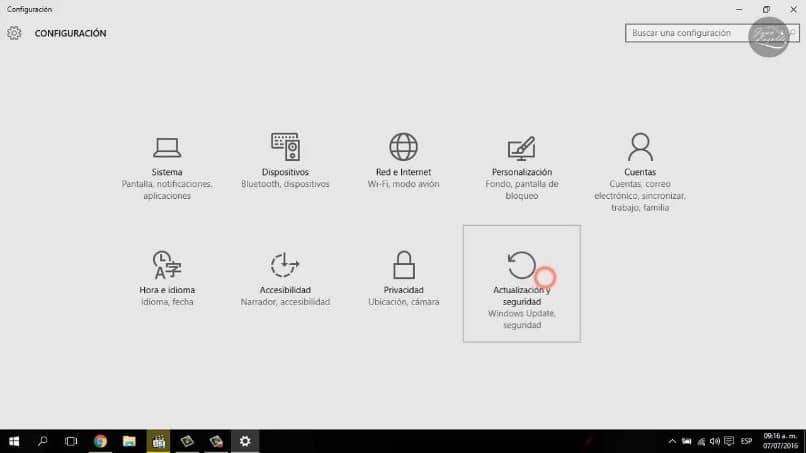Open Actualización y seguridad refresh icon

(x=521, y=265)
